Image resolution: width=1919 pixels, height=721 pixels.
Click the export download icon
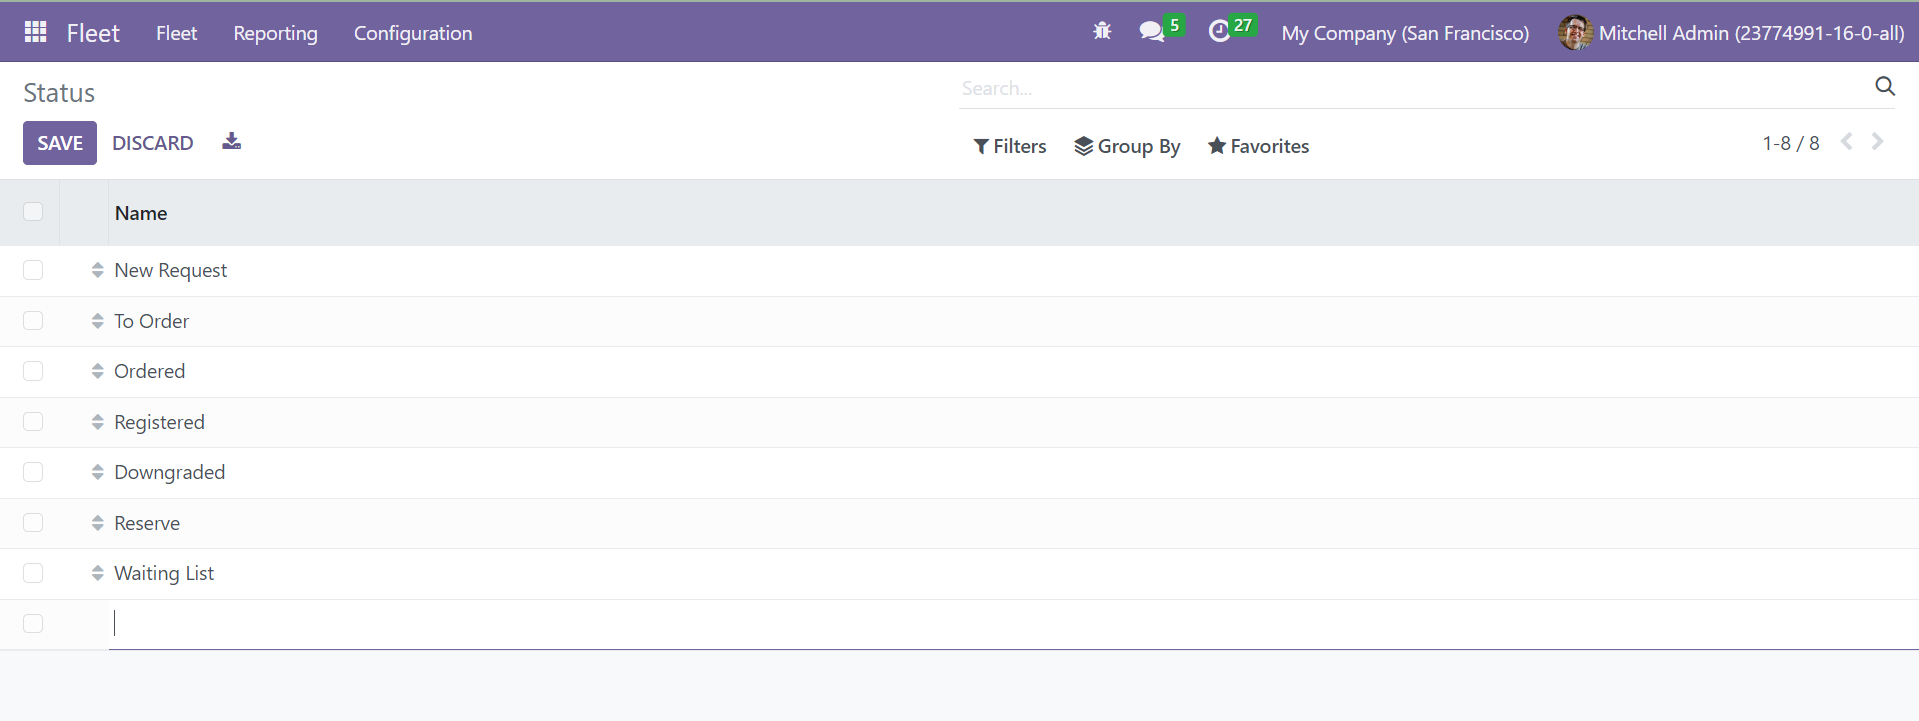point(232,141)
